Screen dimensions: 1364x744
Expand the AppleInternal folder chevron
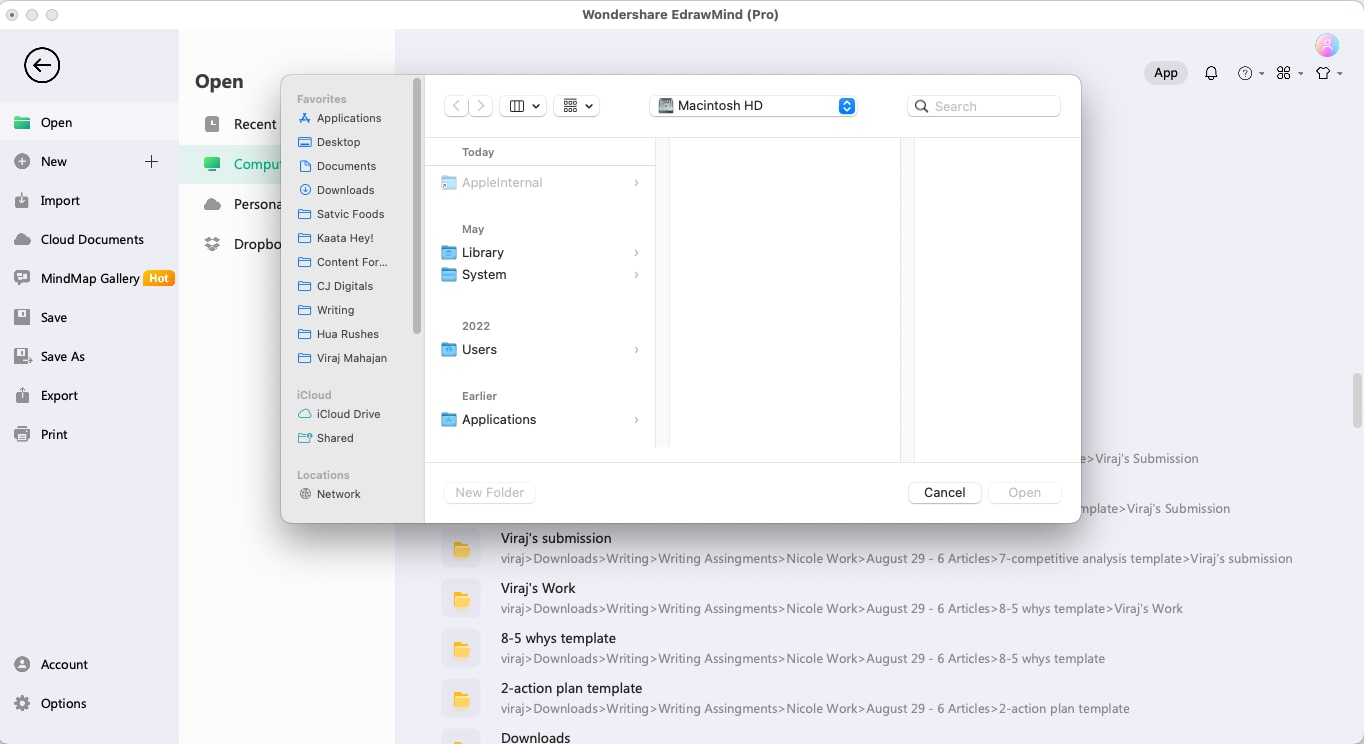point(636,183)
